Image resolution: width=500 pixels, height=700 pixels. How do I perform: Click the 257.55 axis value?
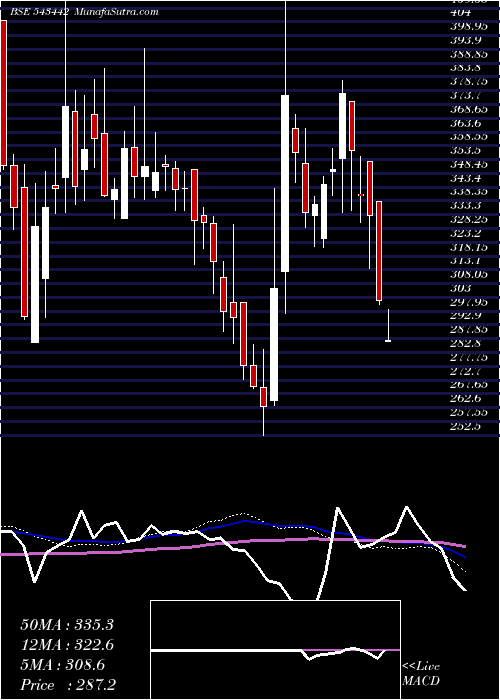469,412
